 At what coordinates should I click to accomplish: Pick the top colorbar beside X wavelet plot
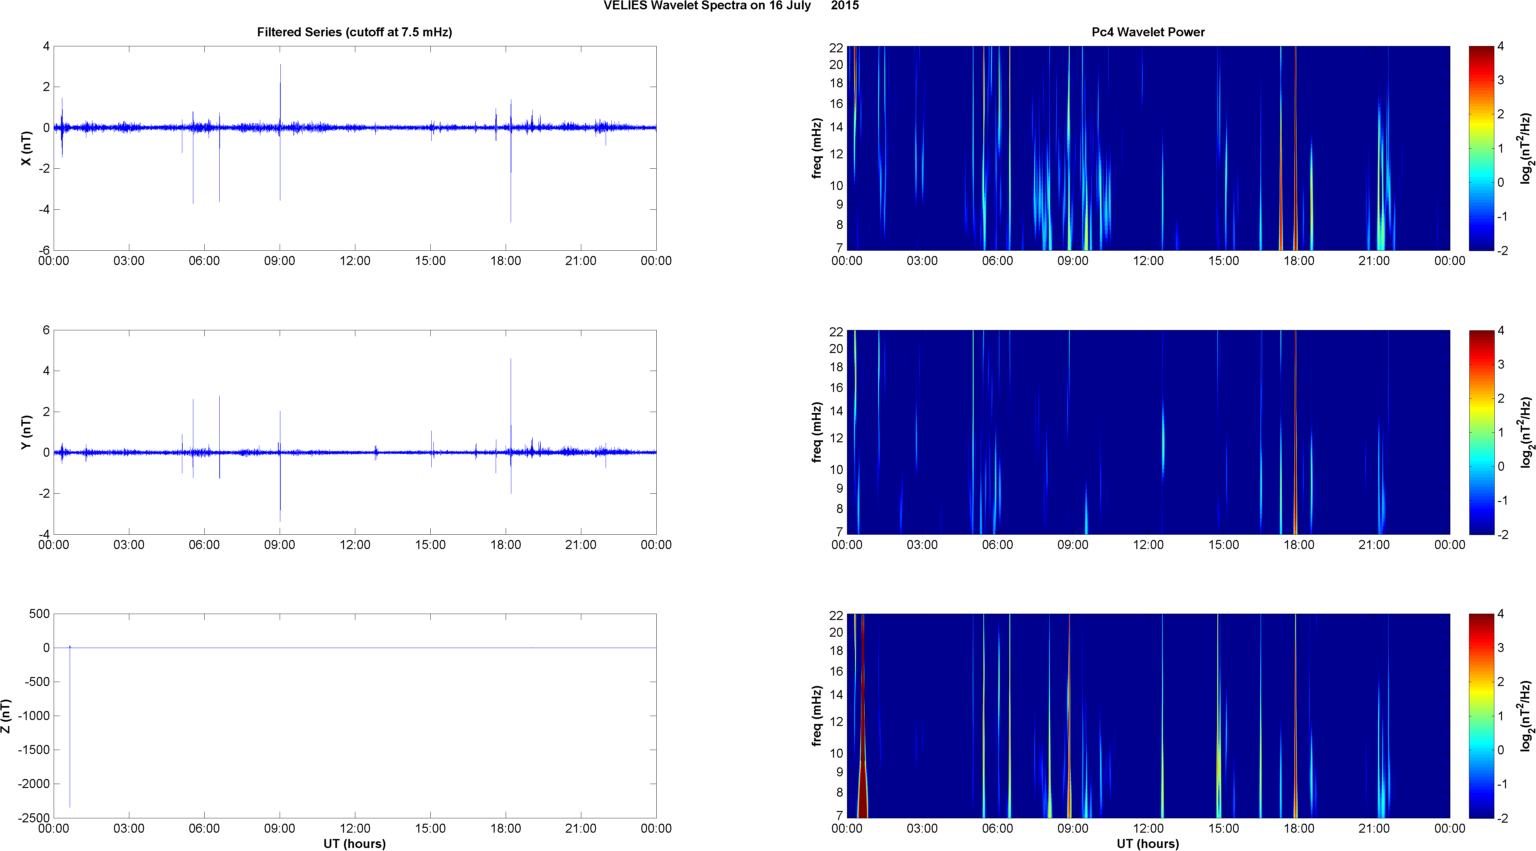[x=1481, y=148]
